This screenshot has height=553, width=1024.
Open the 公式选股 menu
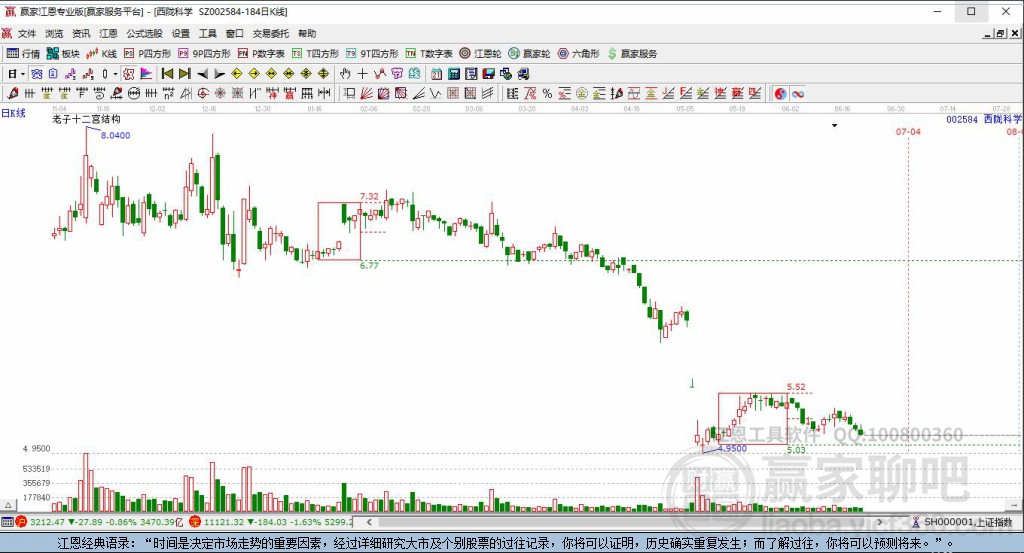144,33
